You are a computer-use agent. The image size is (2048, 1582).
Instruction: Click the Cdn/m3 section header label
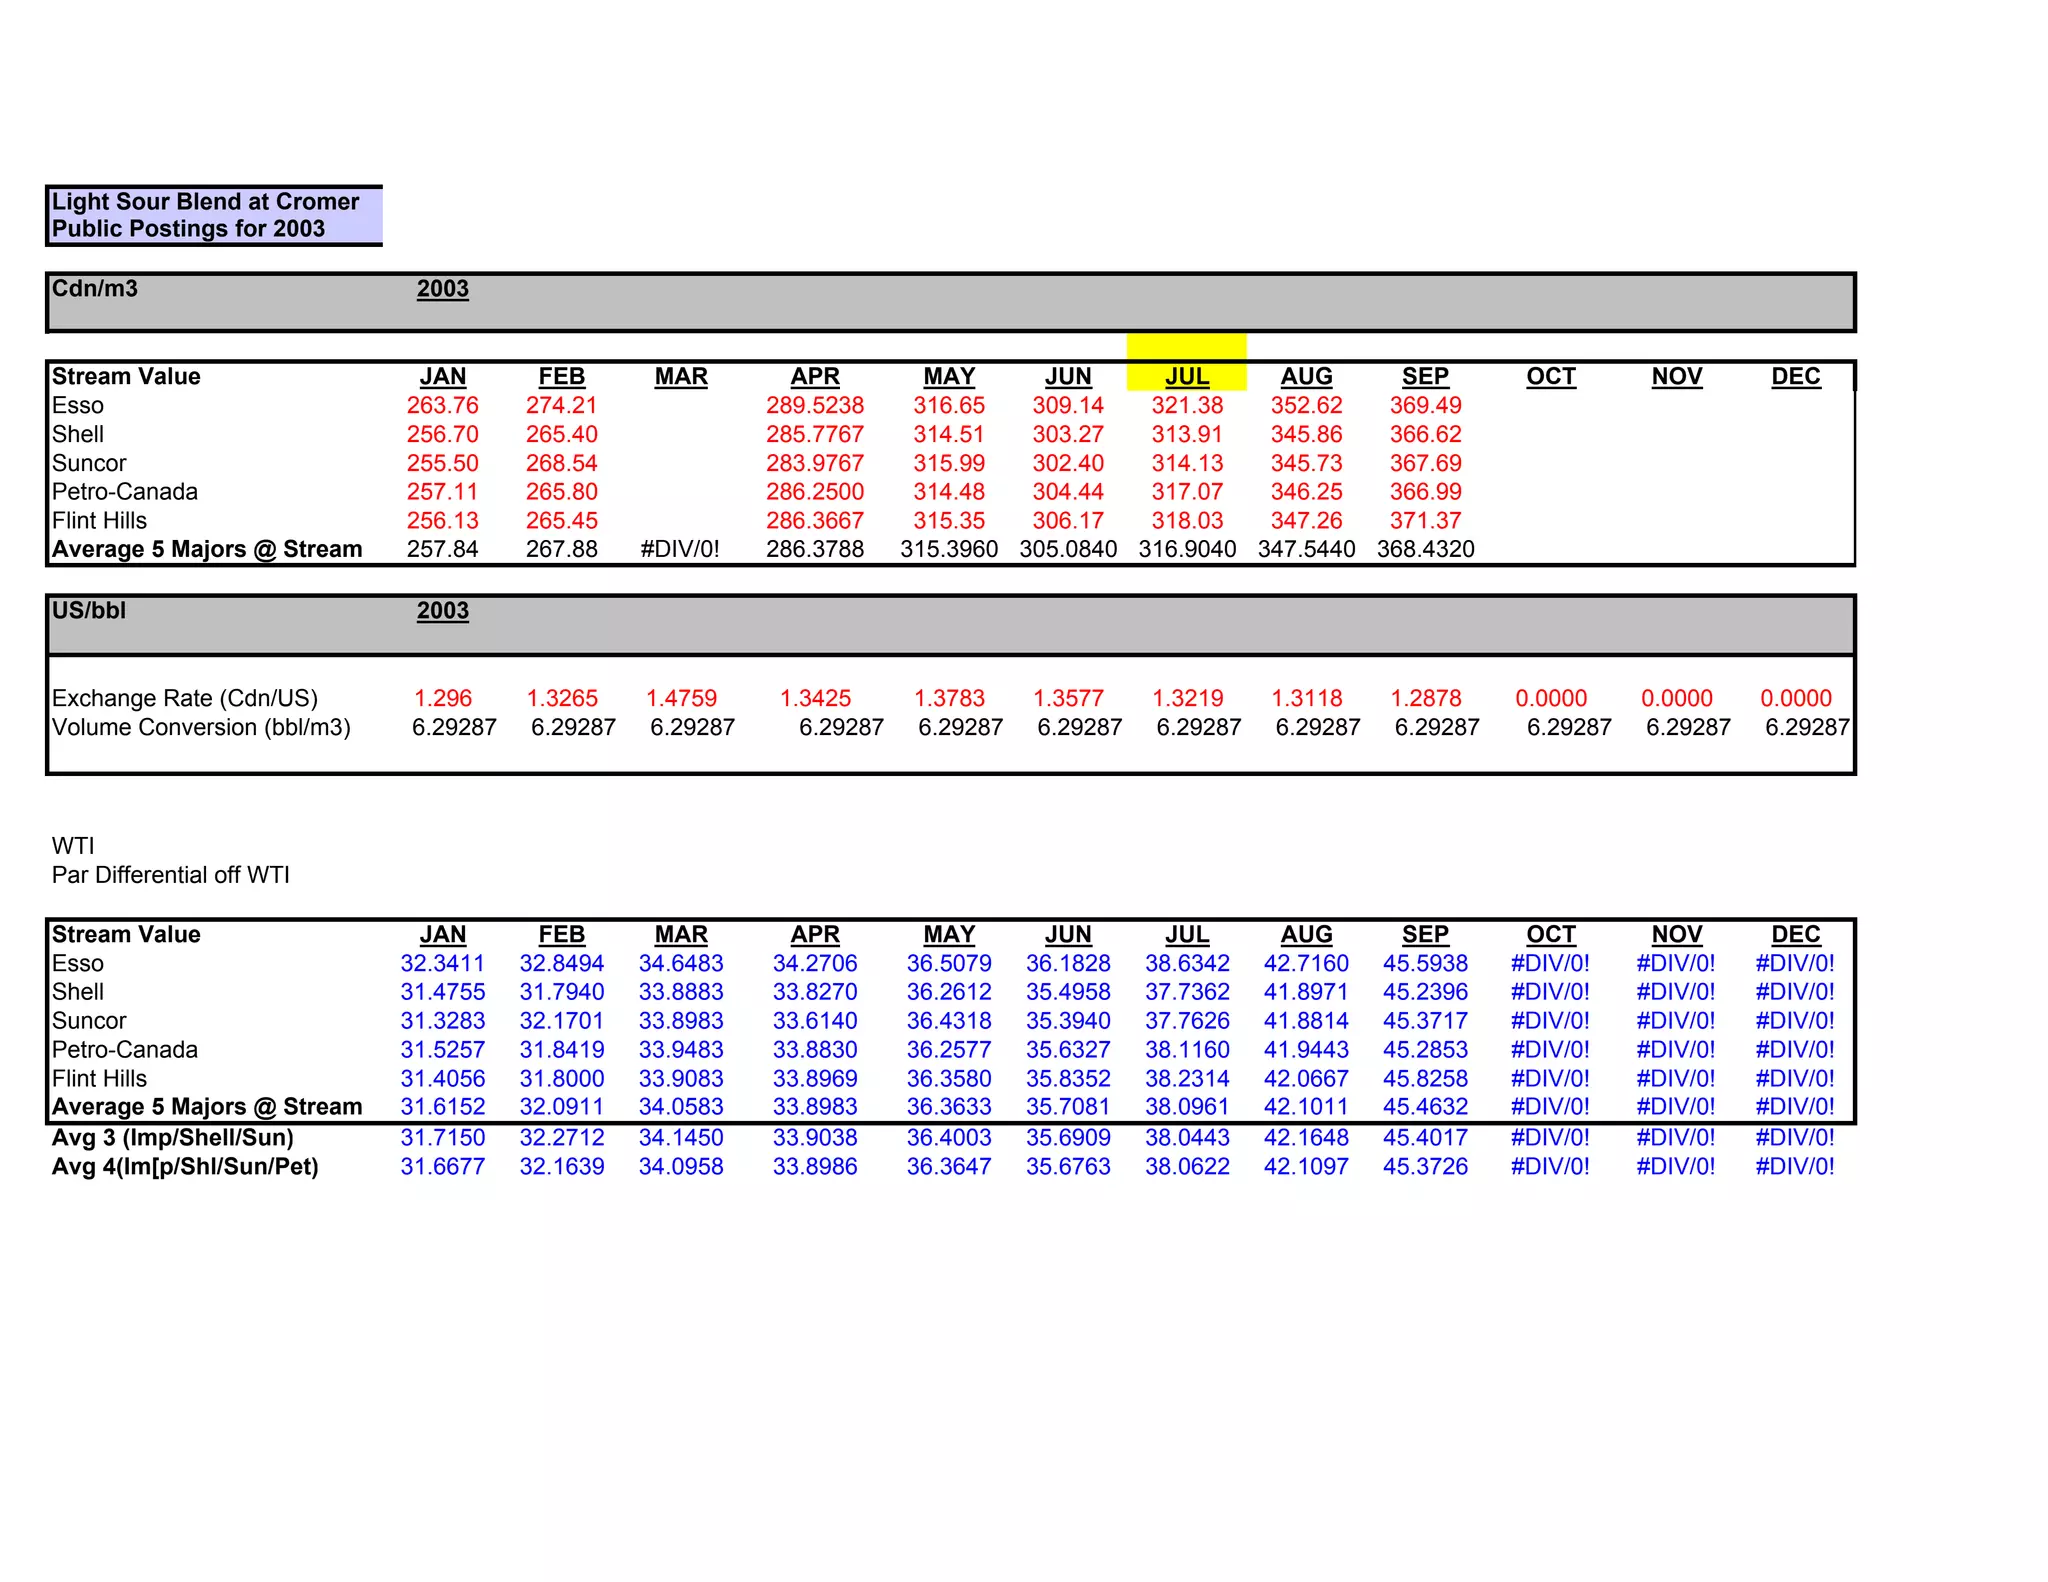(95, 289)
